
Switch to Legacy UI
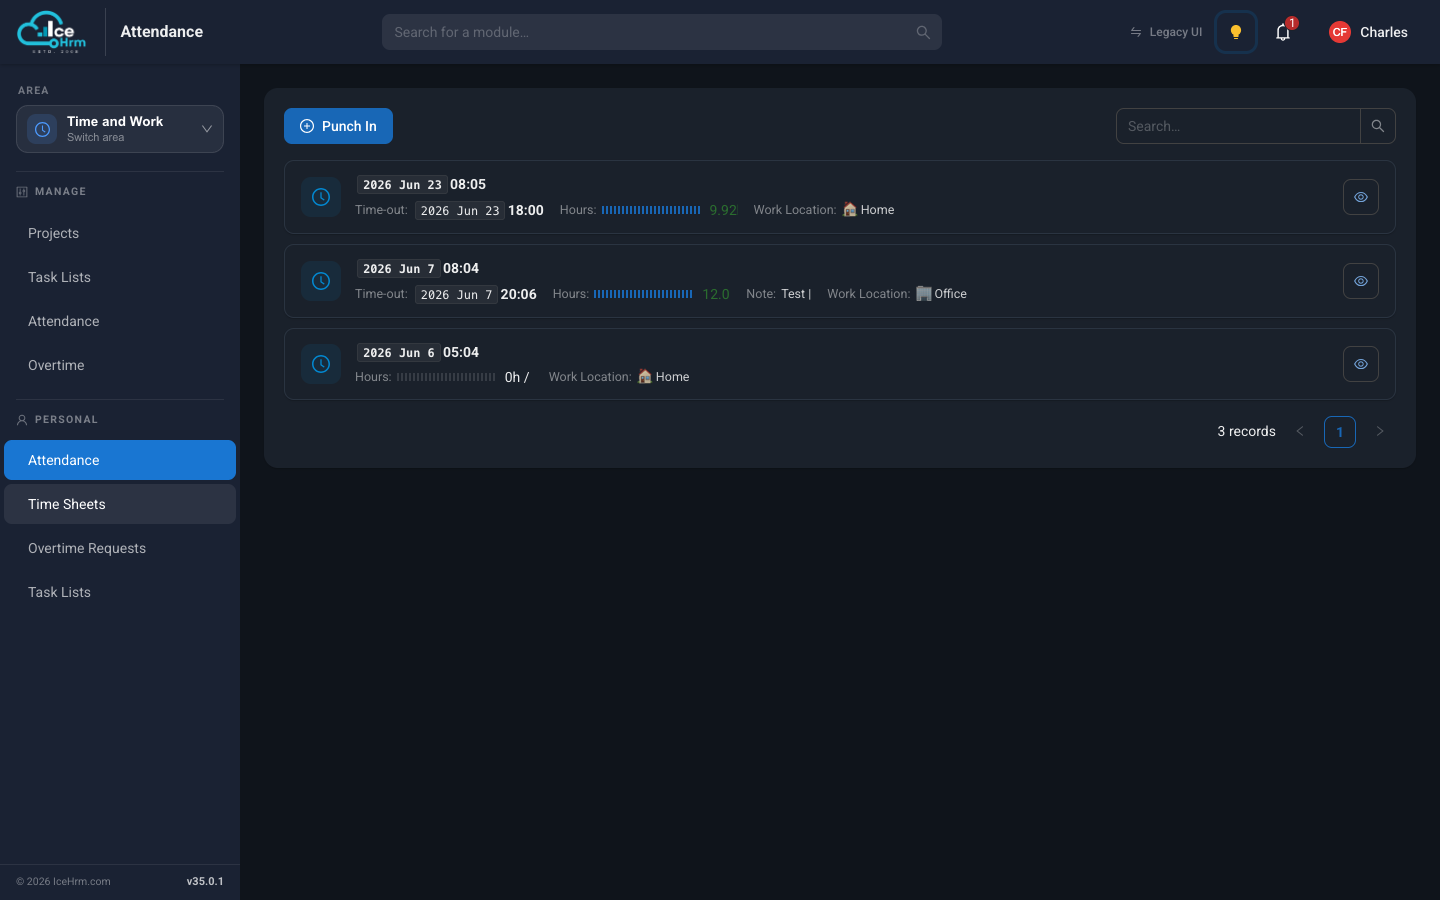[1166, 32]
